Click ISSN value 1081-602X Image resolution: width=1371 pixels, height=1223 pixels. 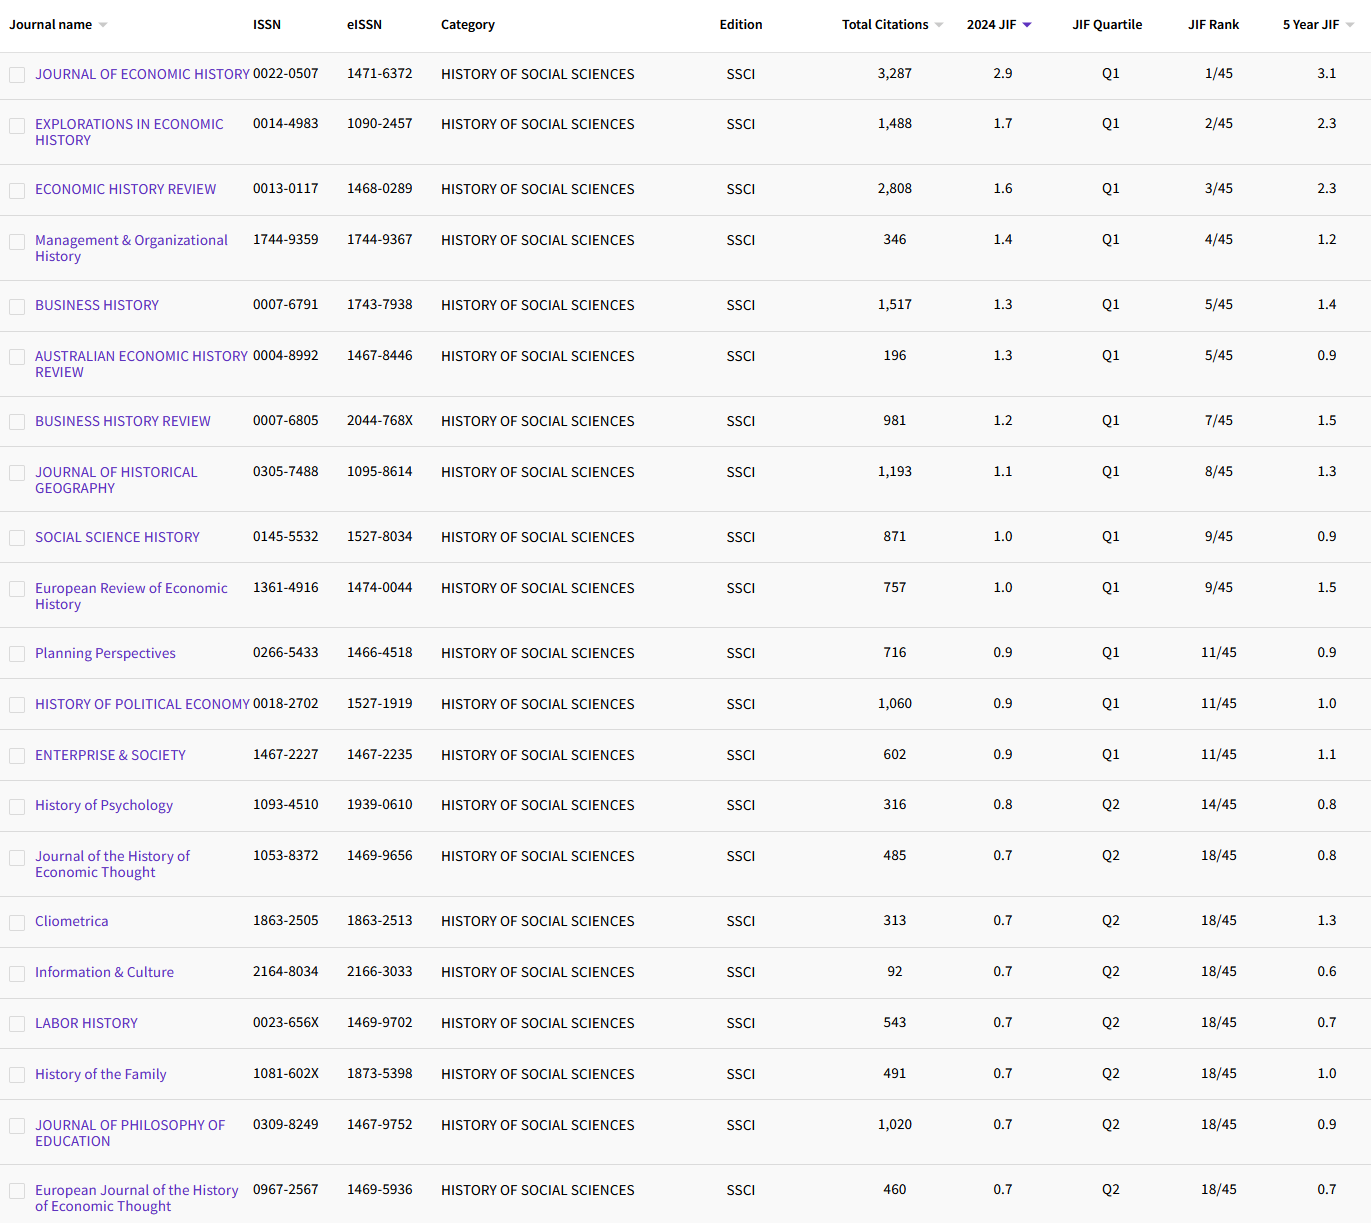[x=286, y=1074]
